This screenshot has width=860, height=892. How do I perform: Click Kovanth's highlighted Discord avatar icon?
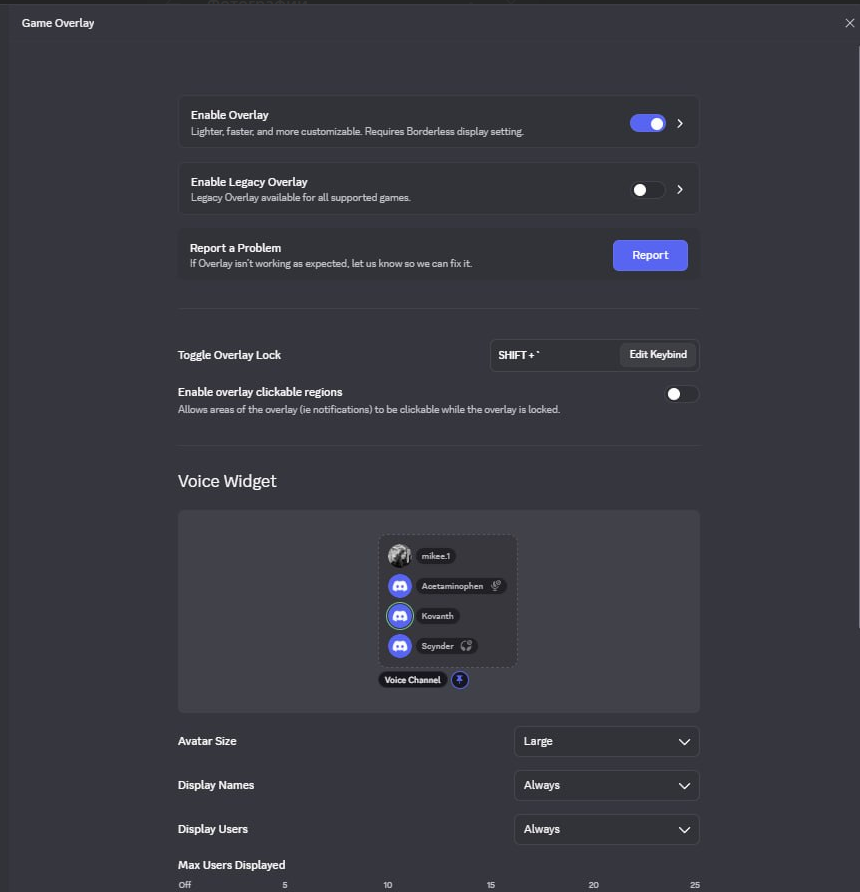pyautogui.click(x=399, y=616)
